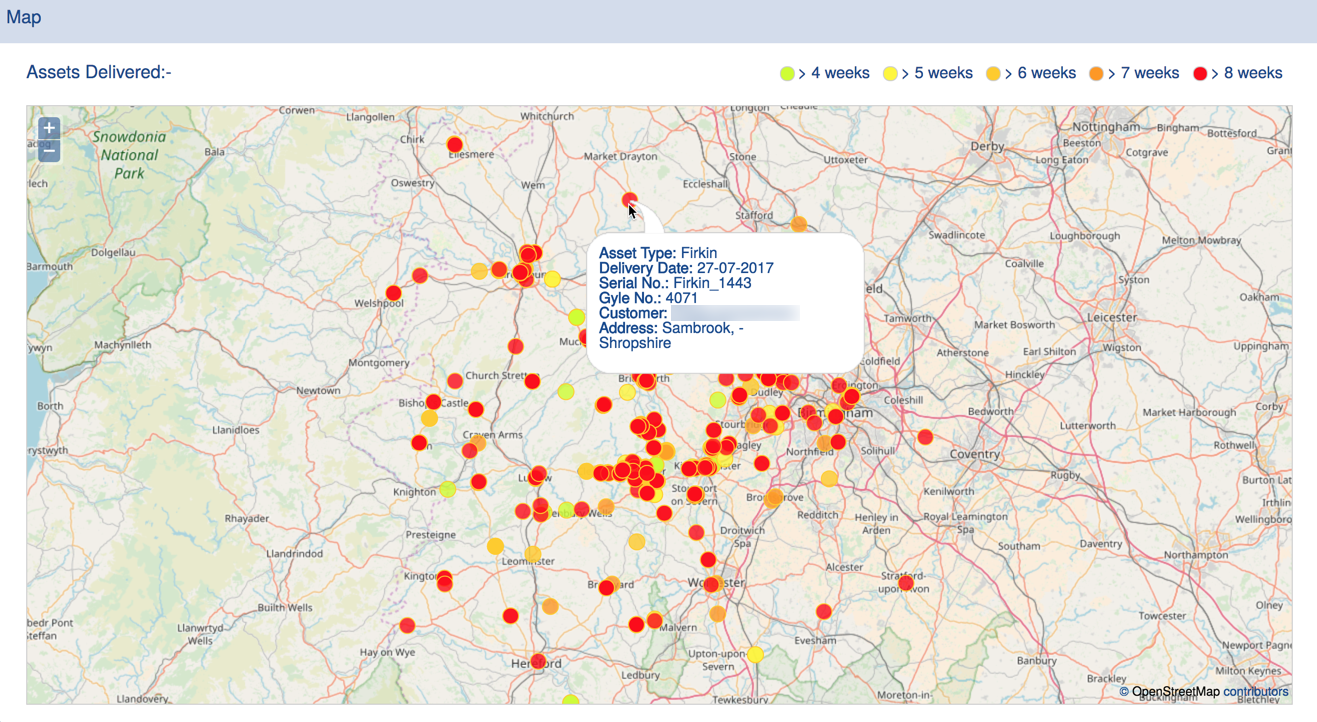
Task: Click the '> 4 weeks' legend text
Action: 834,73
